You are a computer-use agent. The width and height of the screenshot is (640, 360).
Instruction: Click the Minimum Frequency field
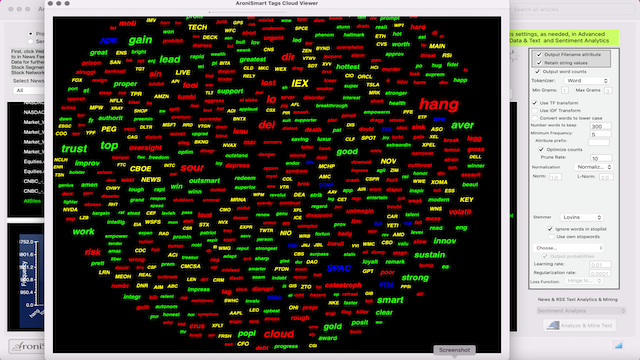pos(601,134)
